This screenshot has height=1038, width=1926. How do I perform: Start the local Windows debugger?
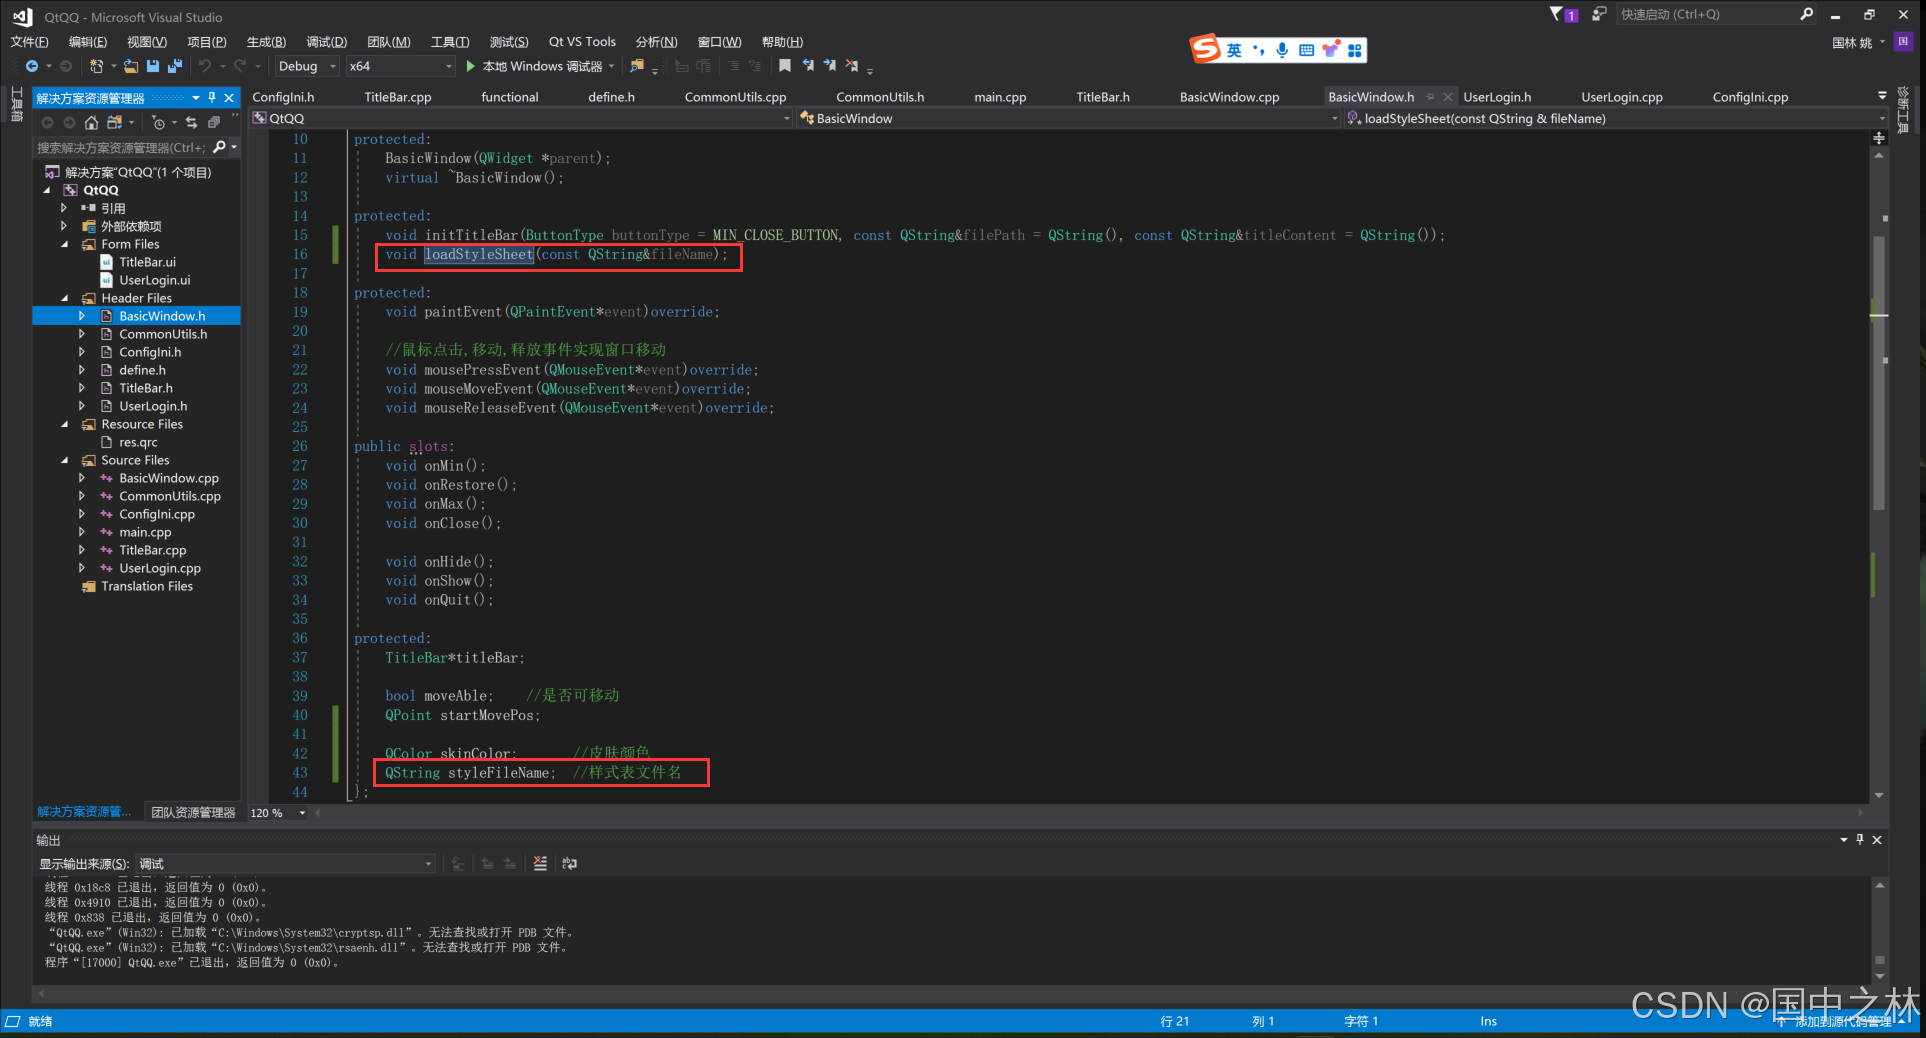(x=541, y=66)
